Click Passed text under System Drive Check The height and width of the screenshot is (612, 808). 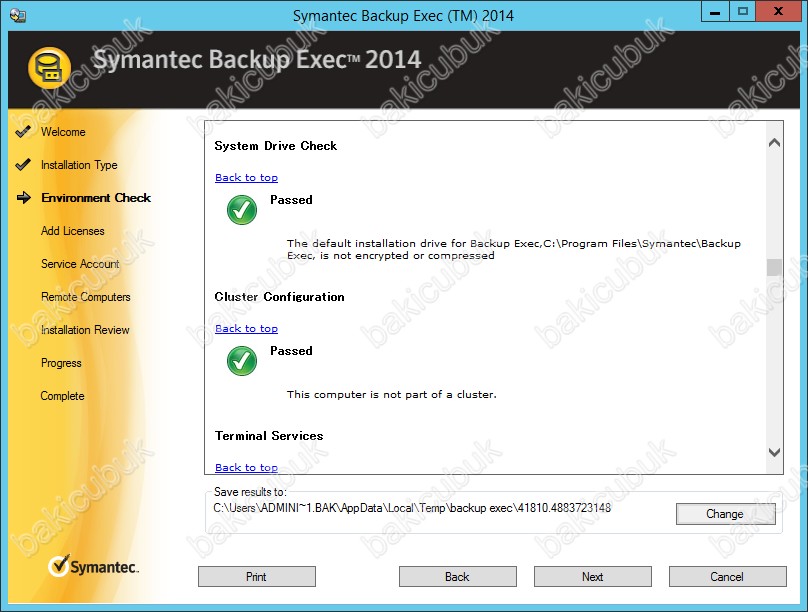point(291,200)
